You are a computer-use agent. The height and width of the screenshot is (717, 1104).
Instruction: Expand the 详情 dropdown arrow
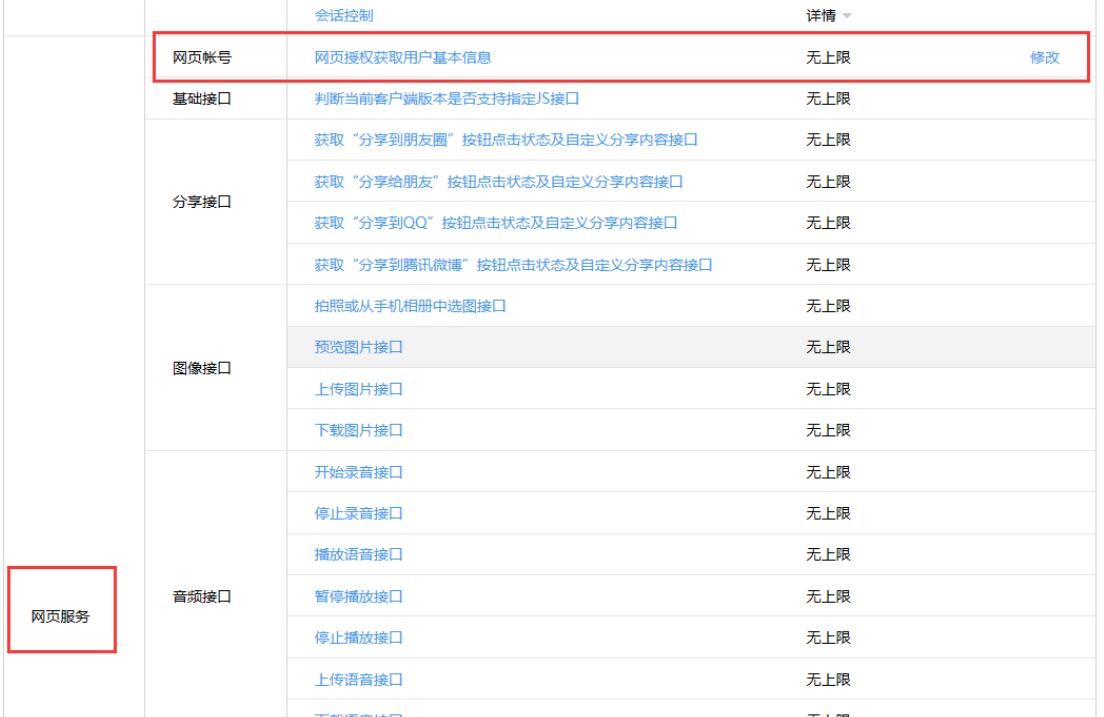pyautogui.click(x=847, y=16)
